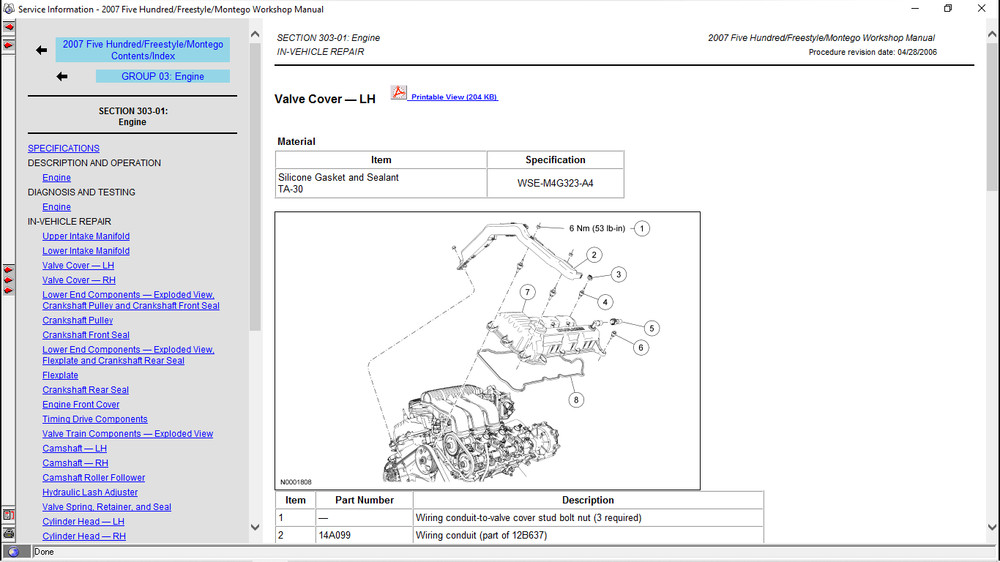1000x562 pixels.
Task: Click back arrow beside Contents/Index
Action: [x=41, y=50]
